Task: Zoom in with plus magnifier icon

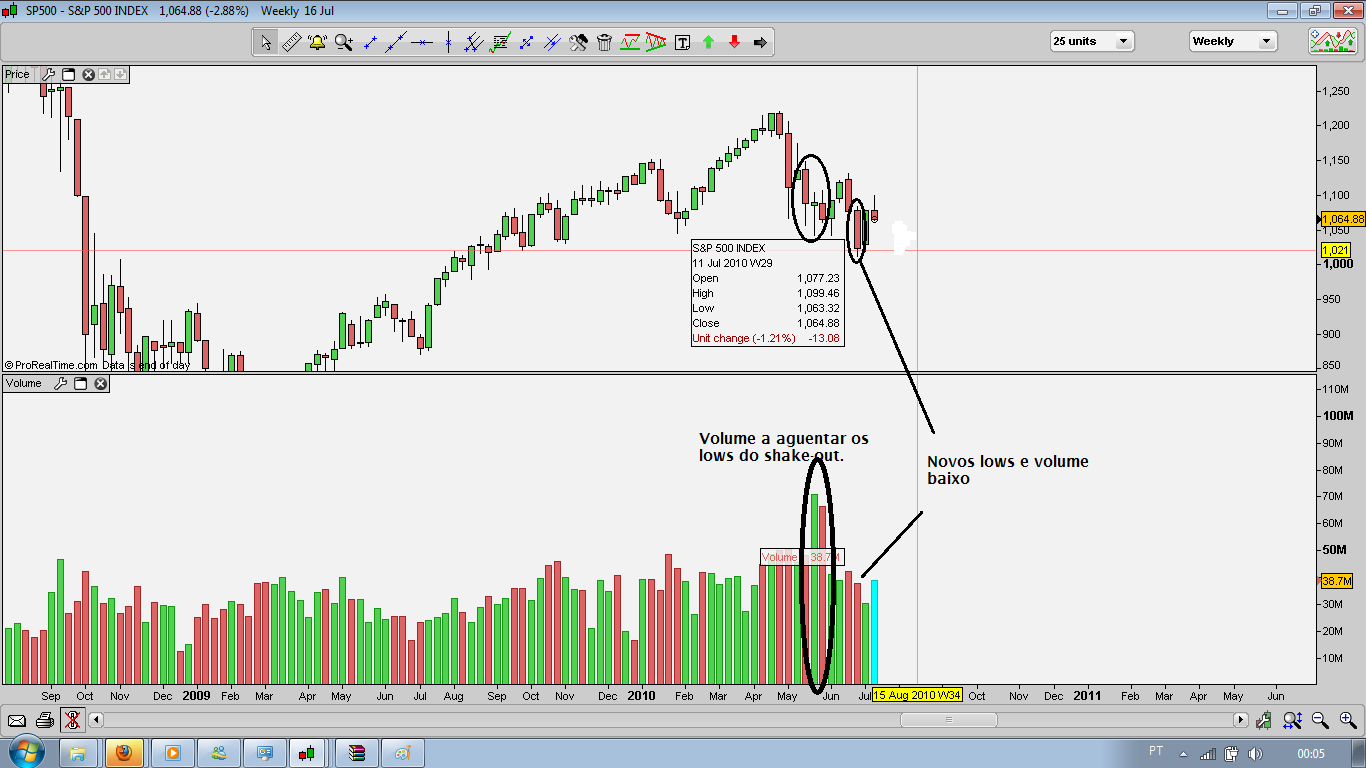Action: click(x=1348, y=719)
